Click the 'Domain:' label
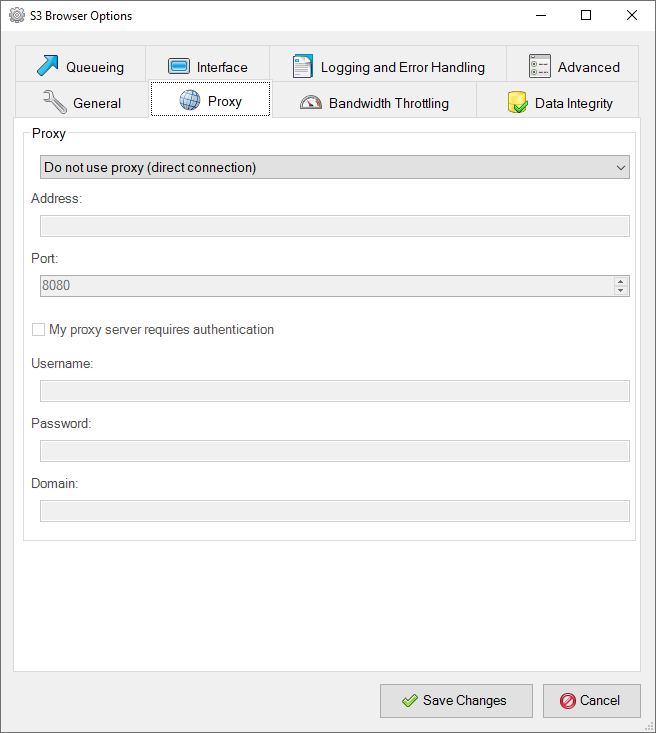656x733 pixels. (55, 483)
